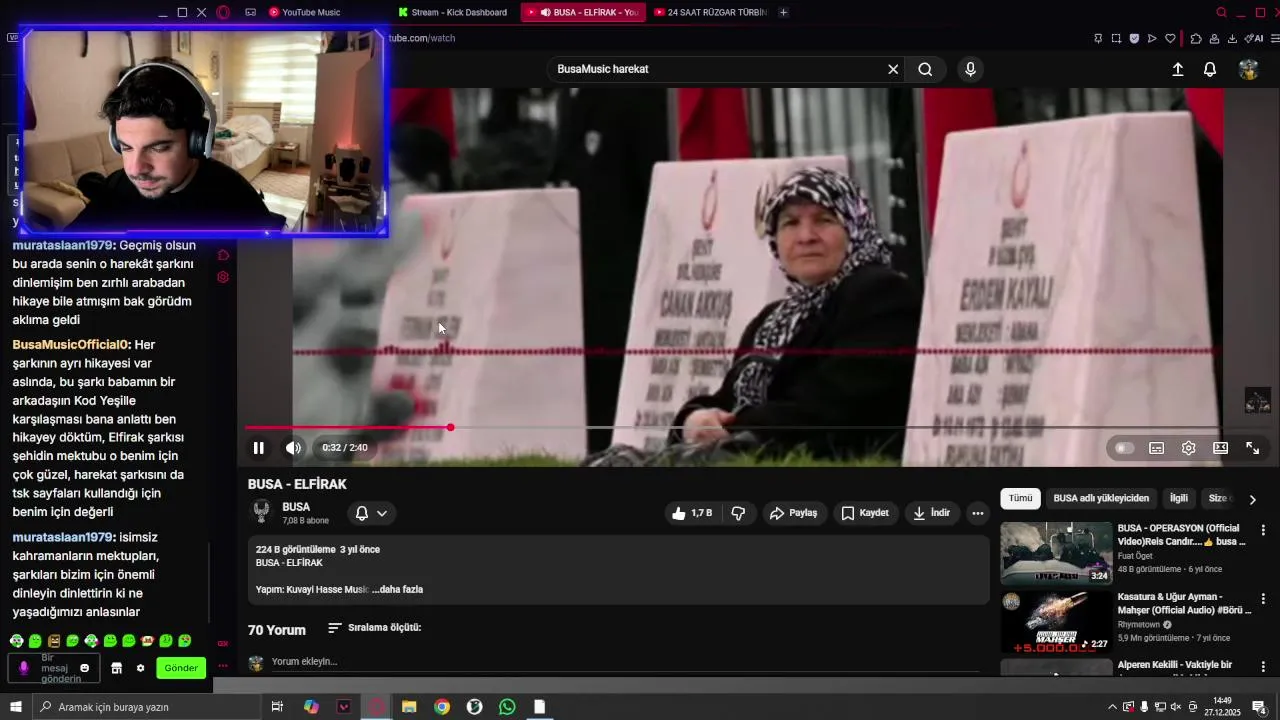Click the Gönder send button in chat

(x=181, y=668)
